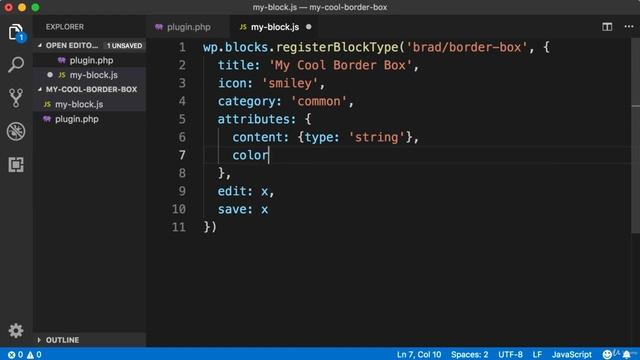Viewport: 640px width, 360px height.
Task: Click 'save' on line 10
Action: tap(232, 209)
